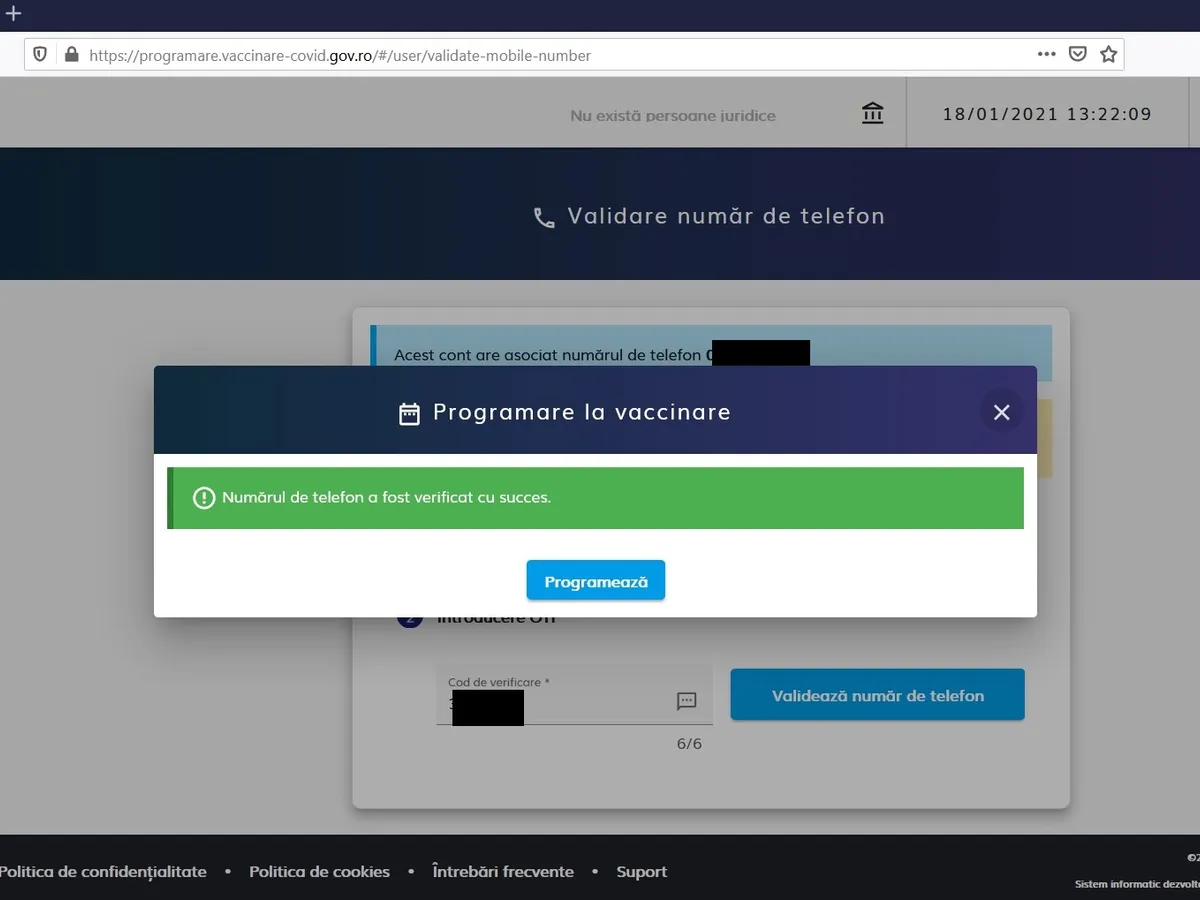Click the institution building icon

pyautogui.click(x=872, y=114)
